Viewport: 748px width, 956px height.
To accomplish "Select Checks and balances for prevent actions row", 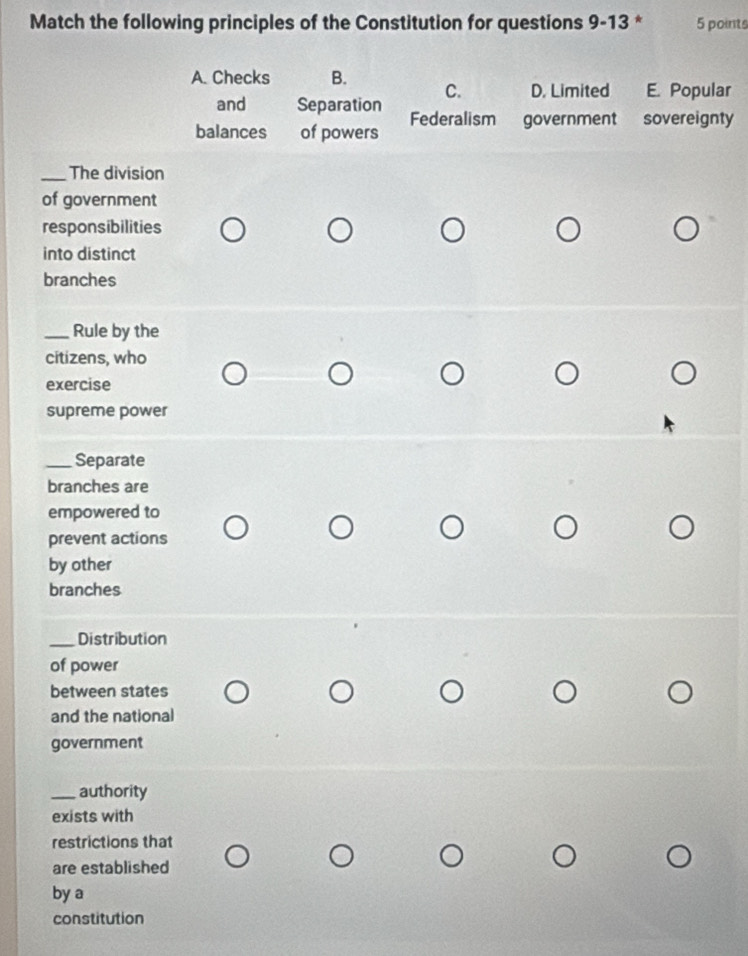I will (x=232, y=527).
